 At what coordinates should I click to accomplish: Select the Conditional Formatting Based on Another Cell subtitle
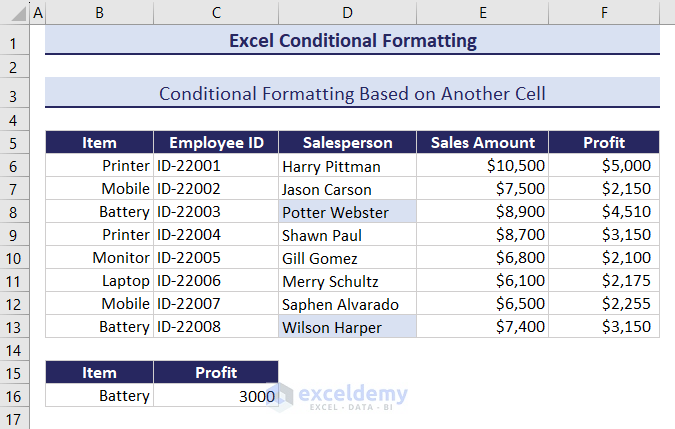tap(352, 93)
